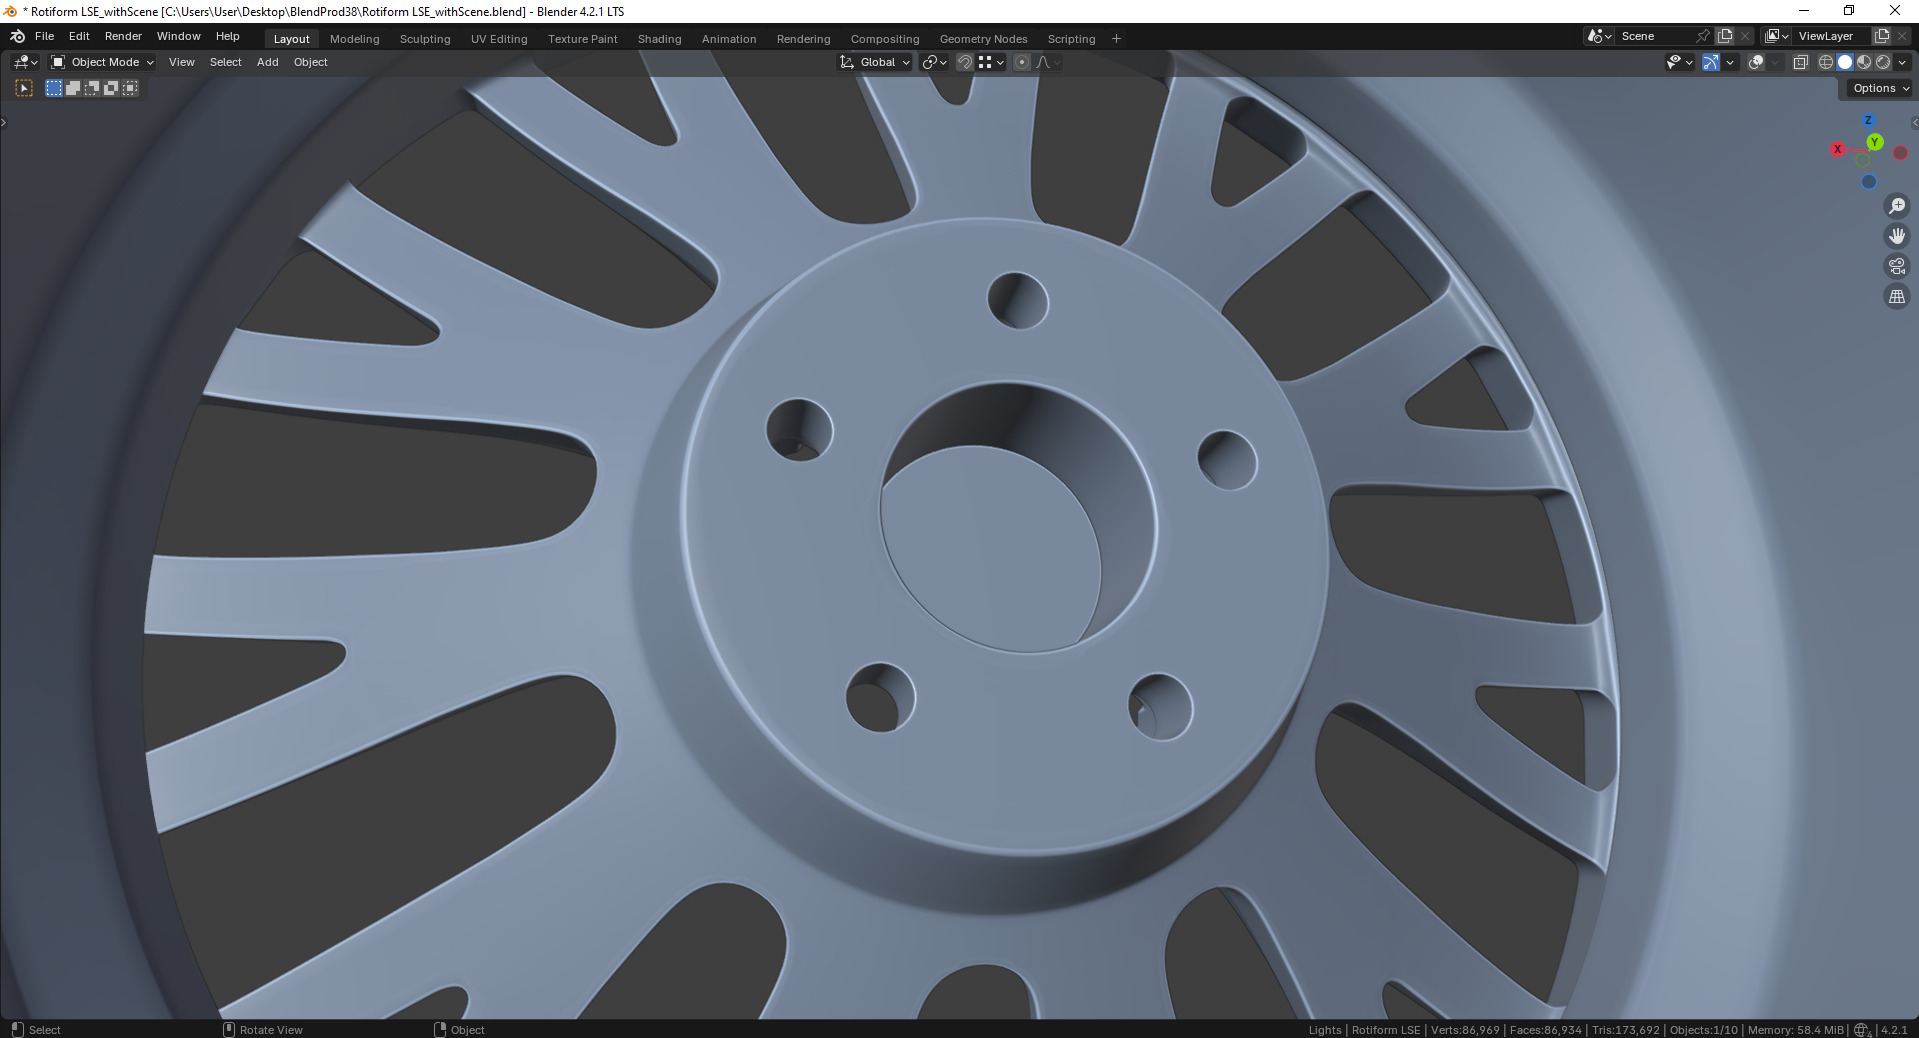Image resolution: width=1919 pixels, height=1038 pixels.
Task: Open the snapping options dropdown
Action: coord(991,62)
